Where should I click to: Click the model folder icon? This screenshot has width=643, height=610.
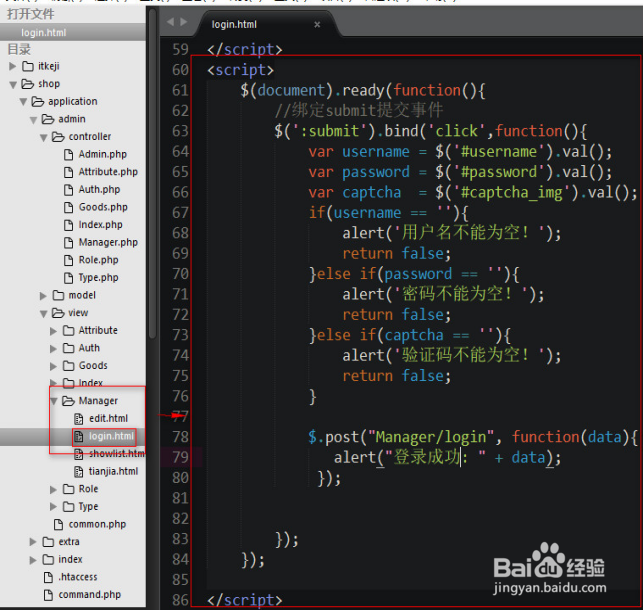pyautogui.click(x=58, y=295)
